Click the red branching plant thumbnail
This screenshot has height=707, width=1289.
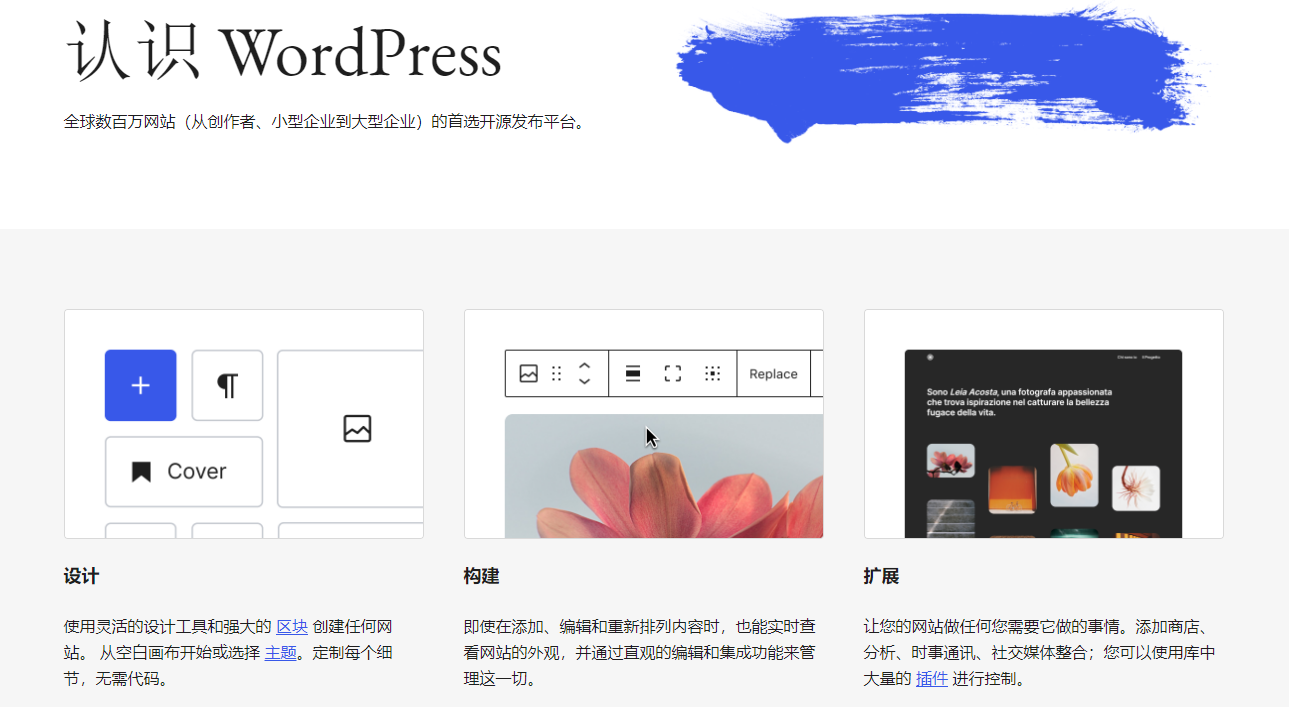[1136, 488]
